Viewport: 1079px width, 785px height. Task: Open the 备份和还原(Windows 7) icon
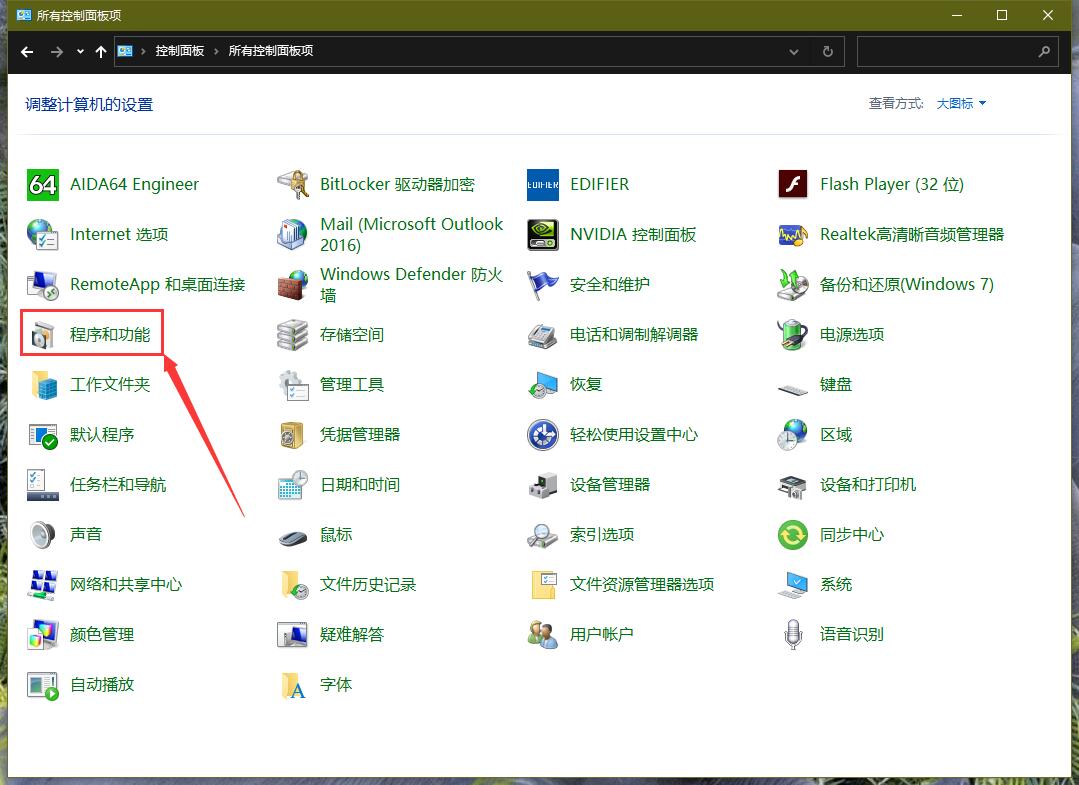click(792, 285)
